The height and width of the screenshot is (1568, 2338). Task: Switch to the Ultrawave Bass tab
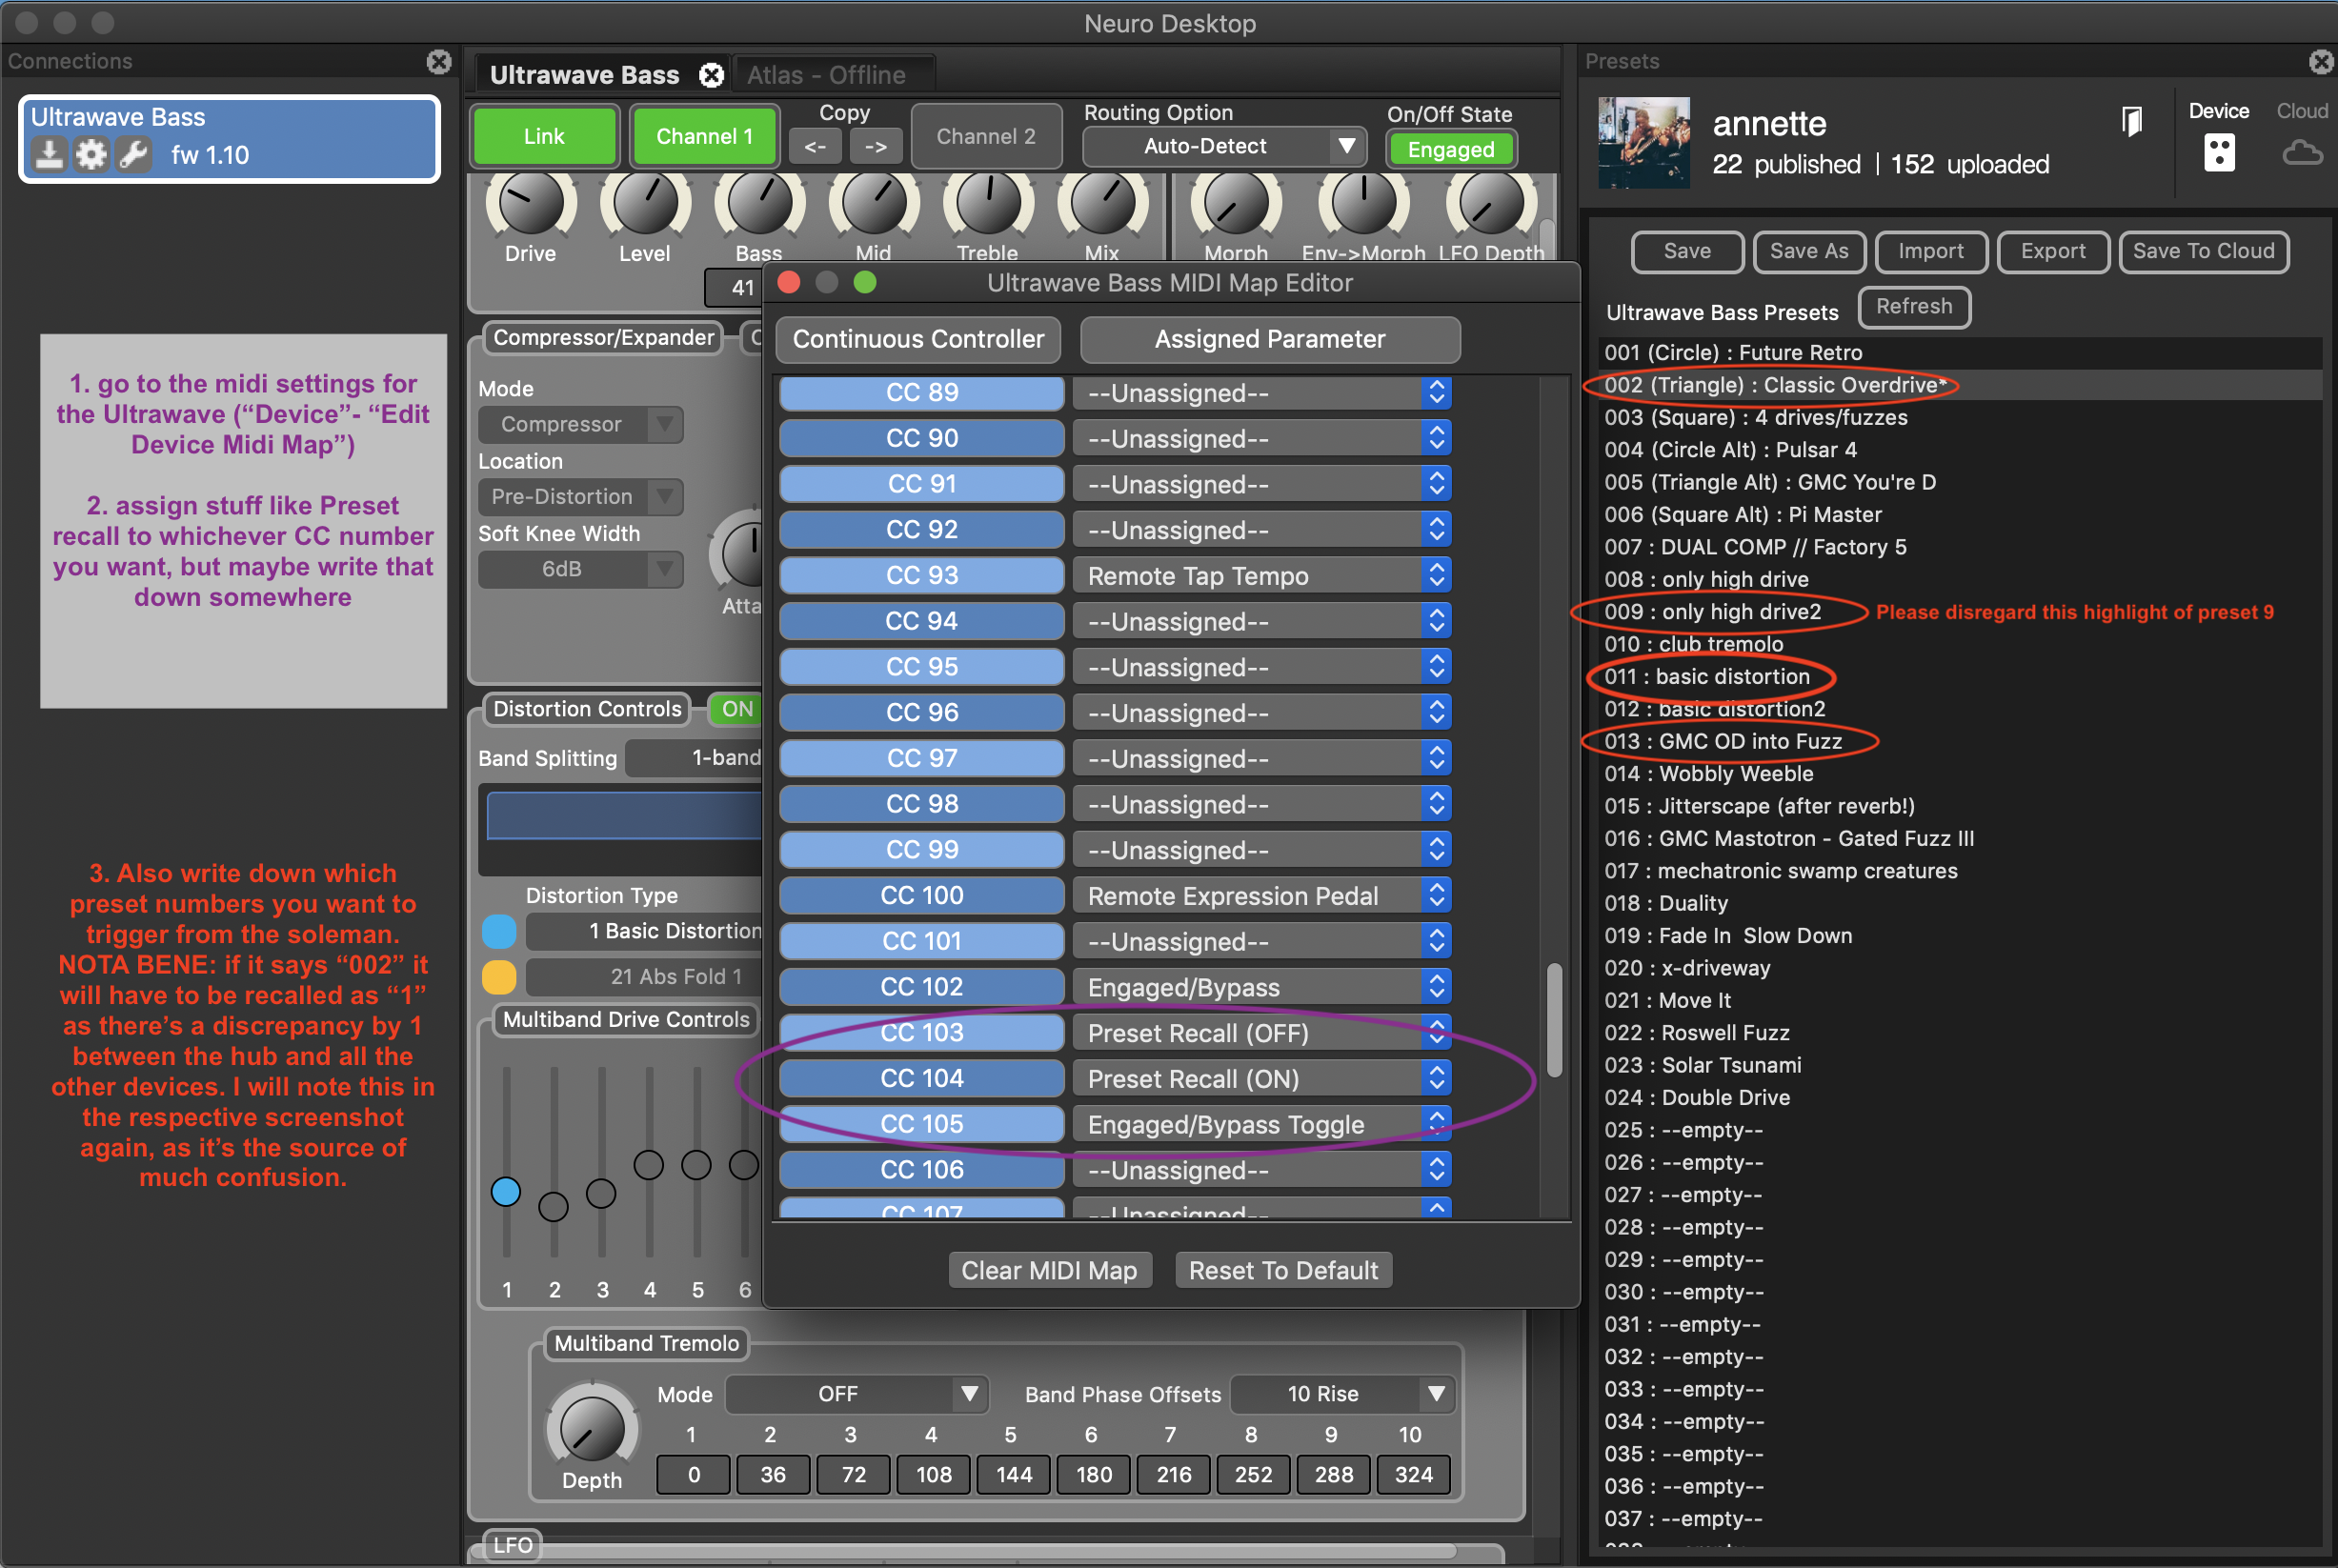[x=584, y=75]
